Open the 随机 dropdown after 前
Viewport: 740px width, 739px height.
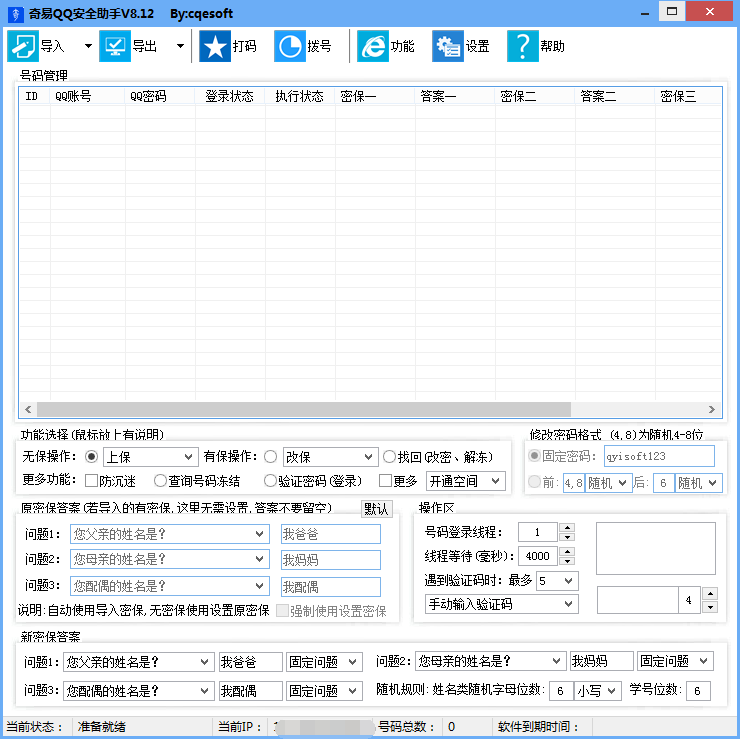click(x=608, y=483)
